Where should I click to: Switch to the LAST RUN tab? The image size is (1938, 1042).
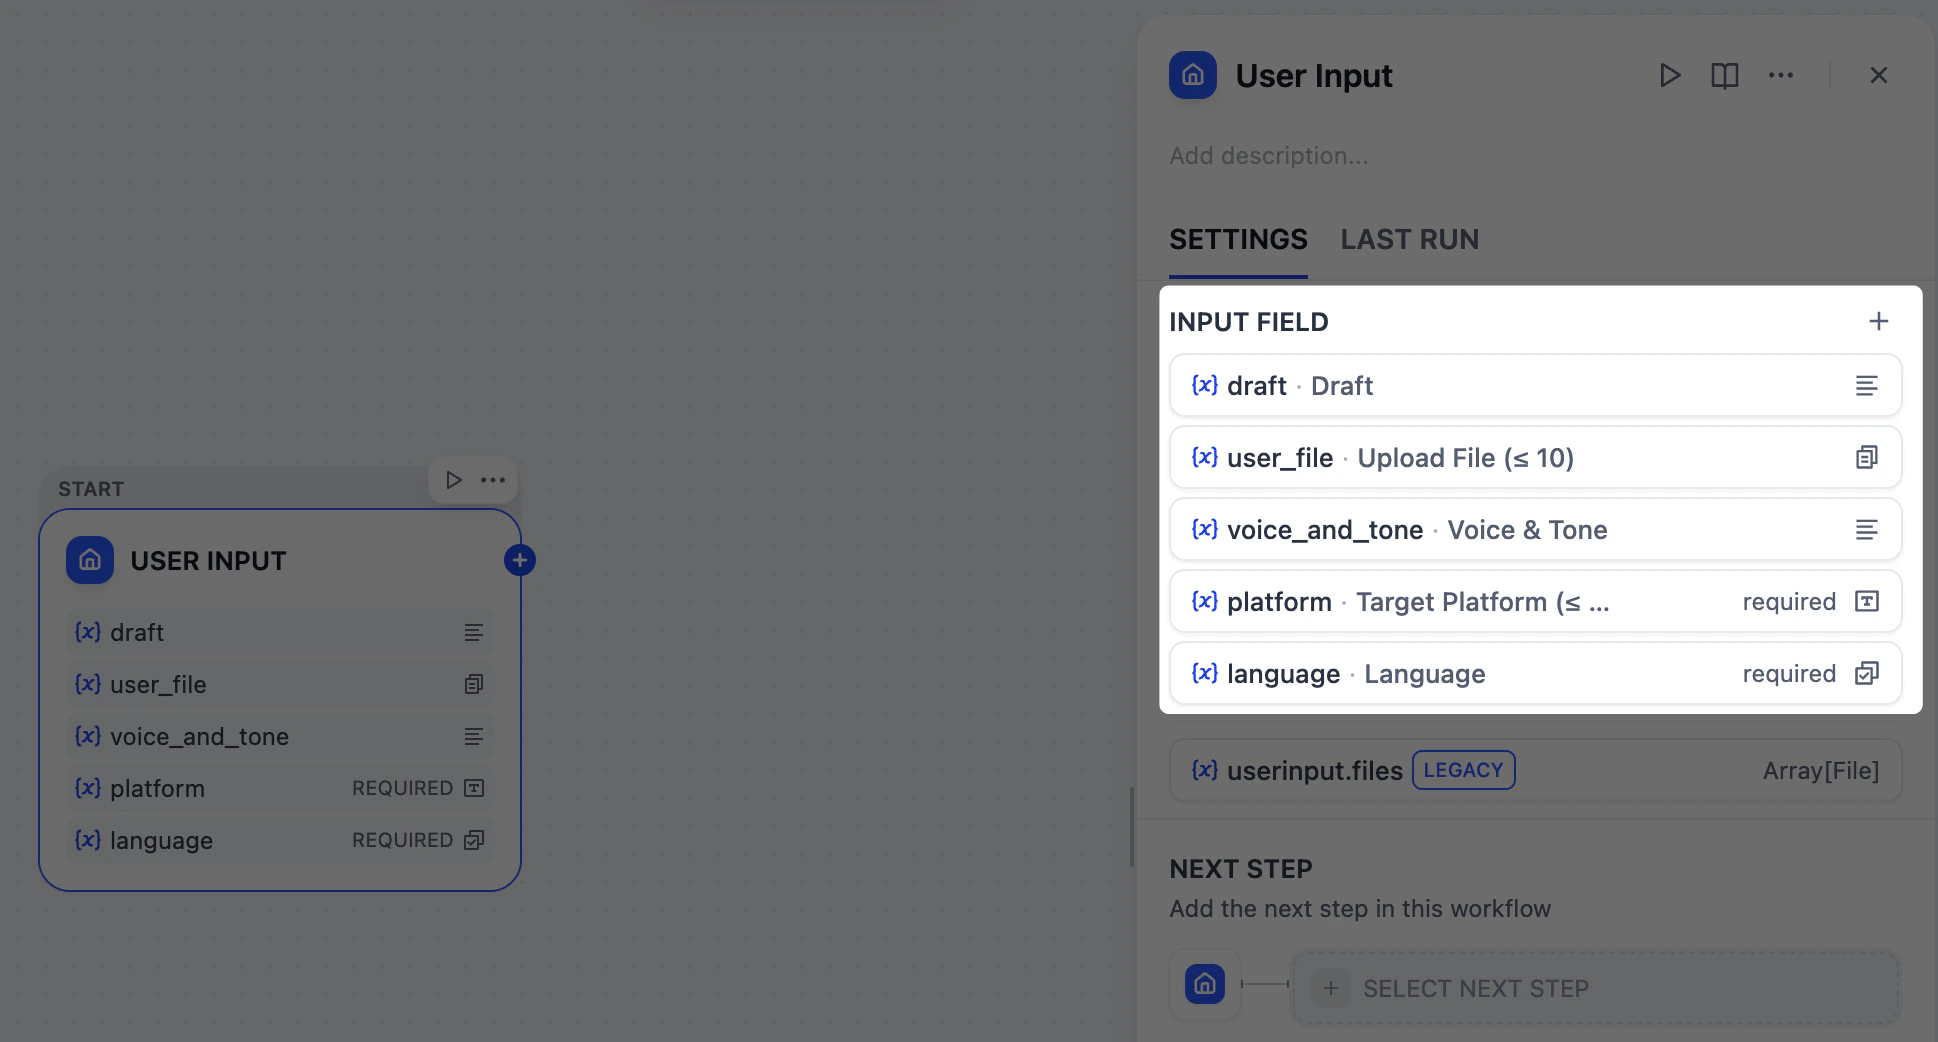point(1409,239)
